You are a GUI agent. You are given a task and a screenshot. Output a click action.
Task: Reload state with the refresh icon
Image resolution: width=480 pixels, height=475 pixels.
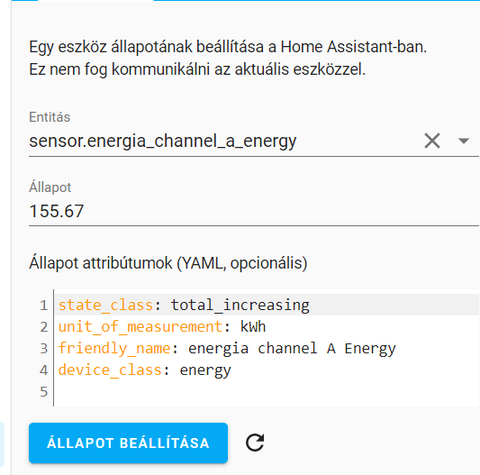(255, 443)
